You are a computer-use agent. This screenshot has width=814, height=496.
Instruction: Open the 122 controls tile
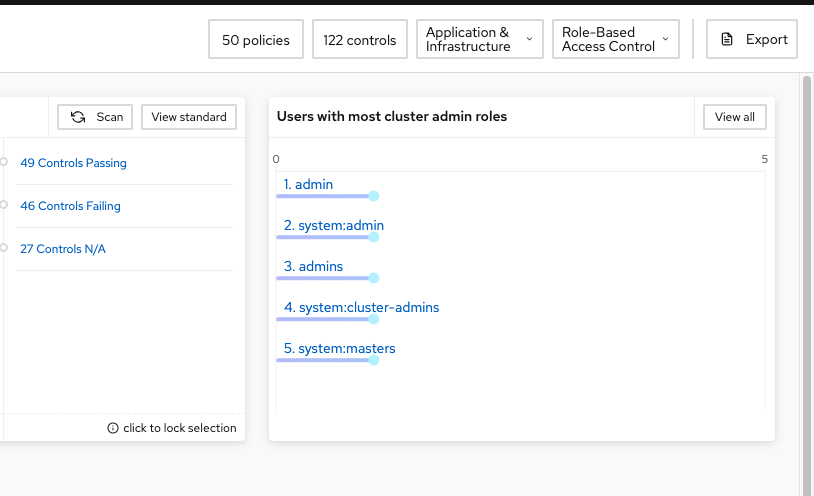(360, 39)
